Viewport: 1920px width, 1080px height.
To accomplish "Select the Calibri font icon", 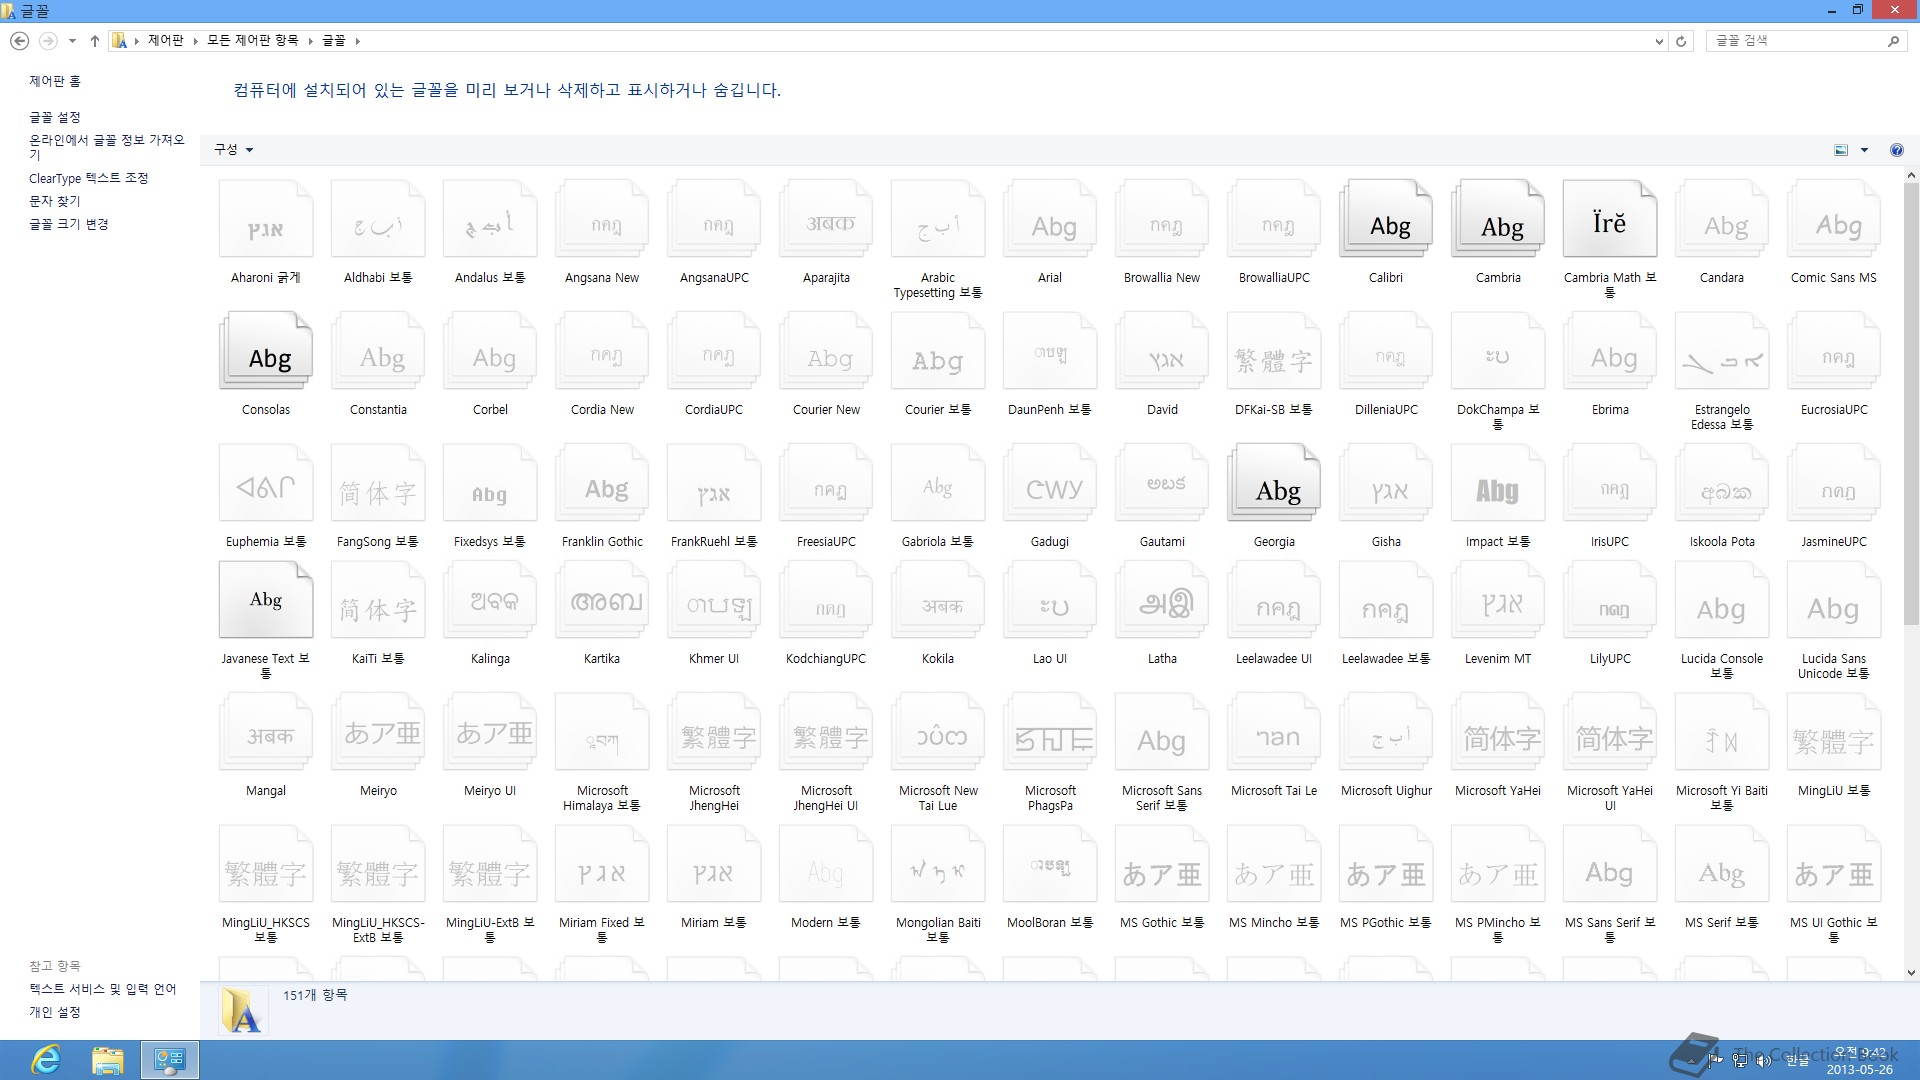I will 1386,219.
